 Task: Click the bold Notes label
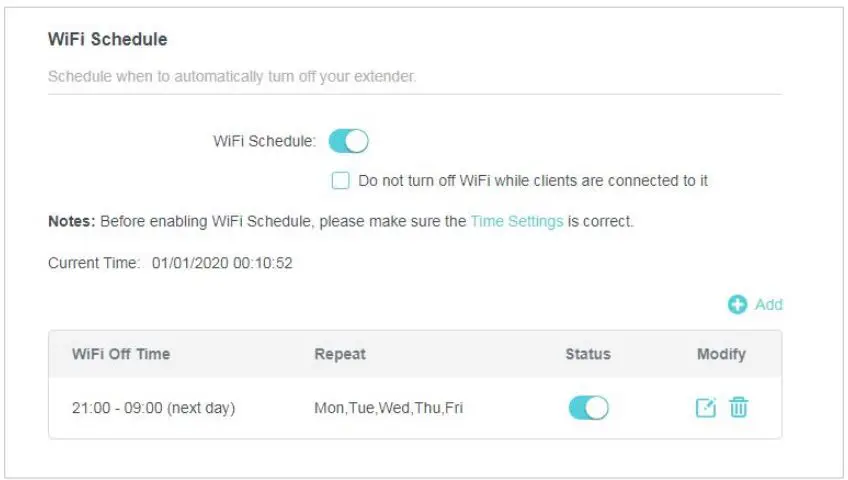[71, 221]
